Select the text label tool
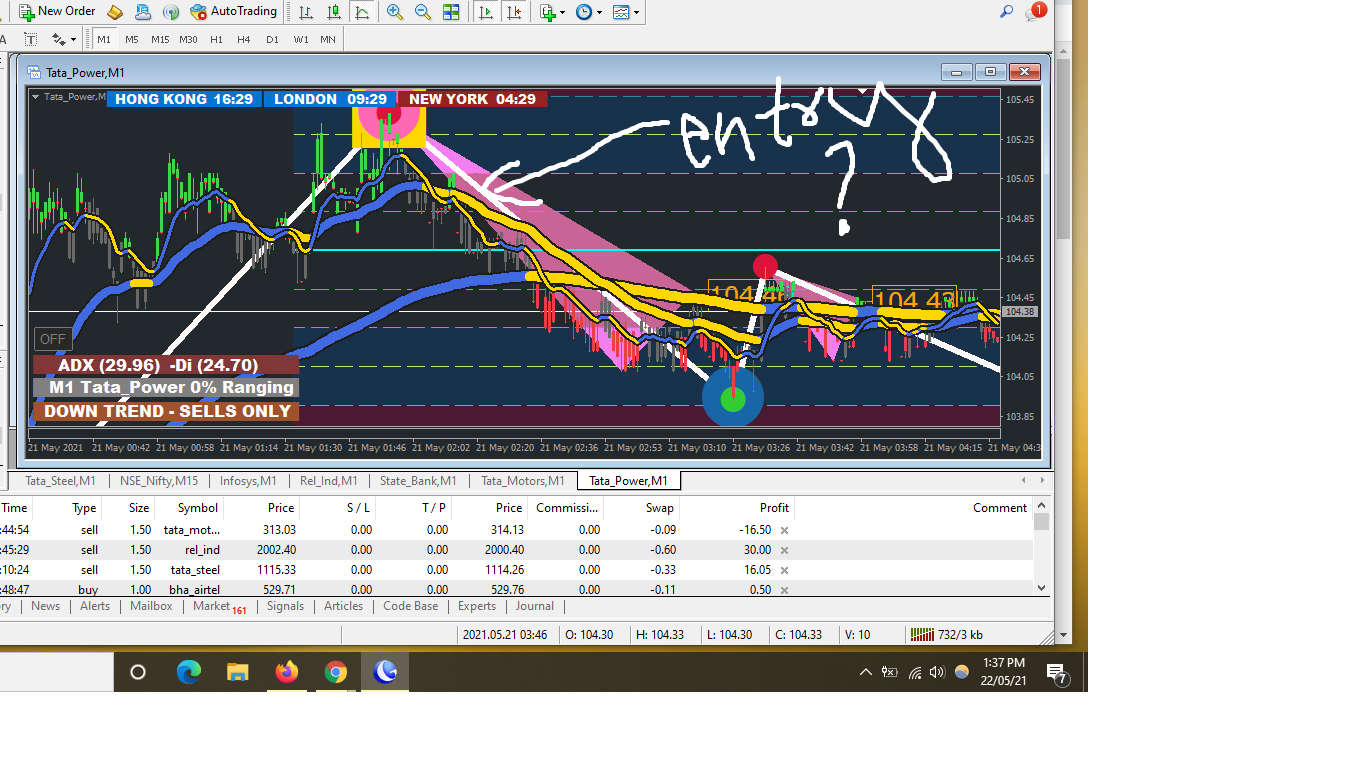 31,39
